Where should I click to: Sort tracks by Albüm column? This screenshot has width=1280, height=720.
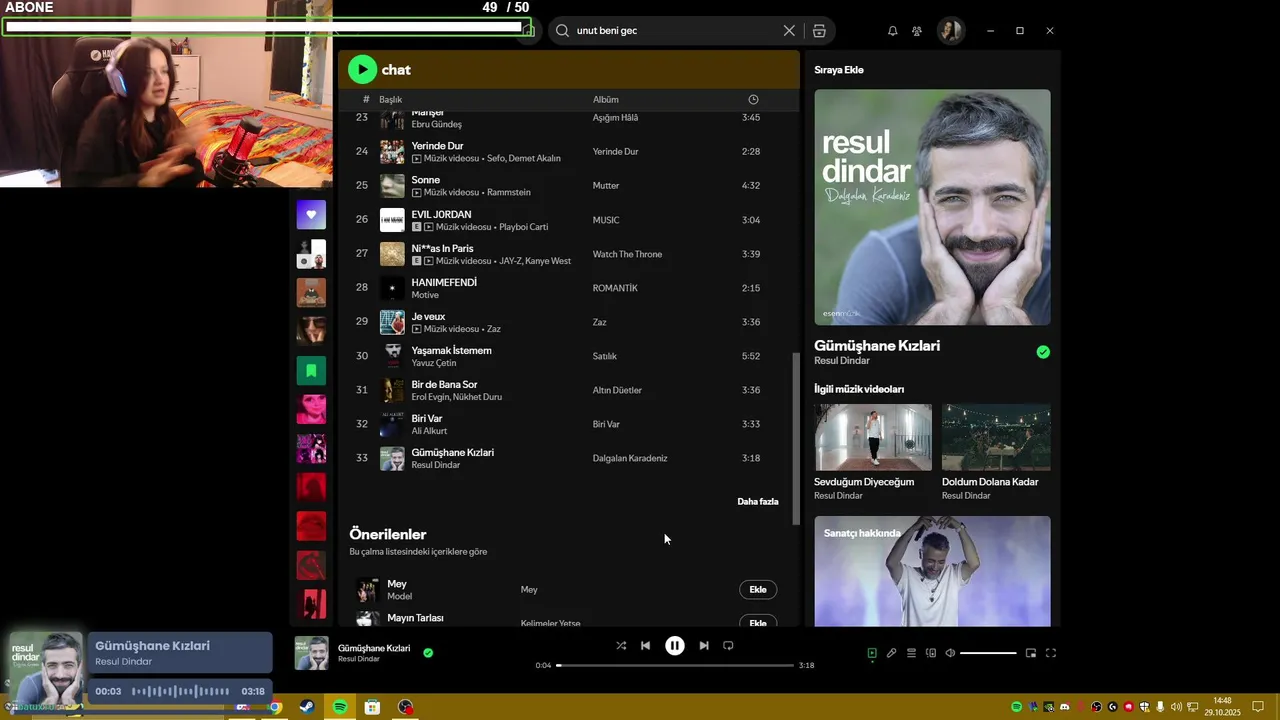tap(605, 100)
